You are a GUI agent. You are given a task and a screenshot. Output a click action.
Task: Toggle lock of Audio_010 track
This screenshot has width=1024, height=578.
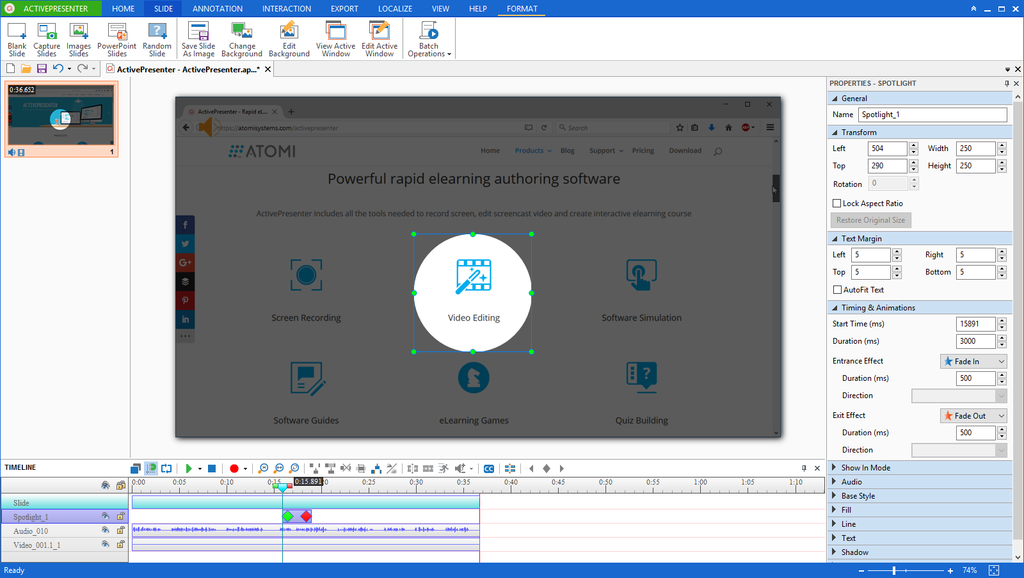121,530
